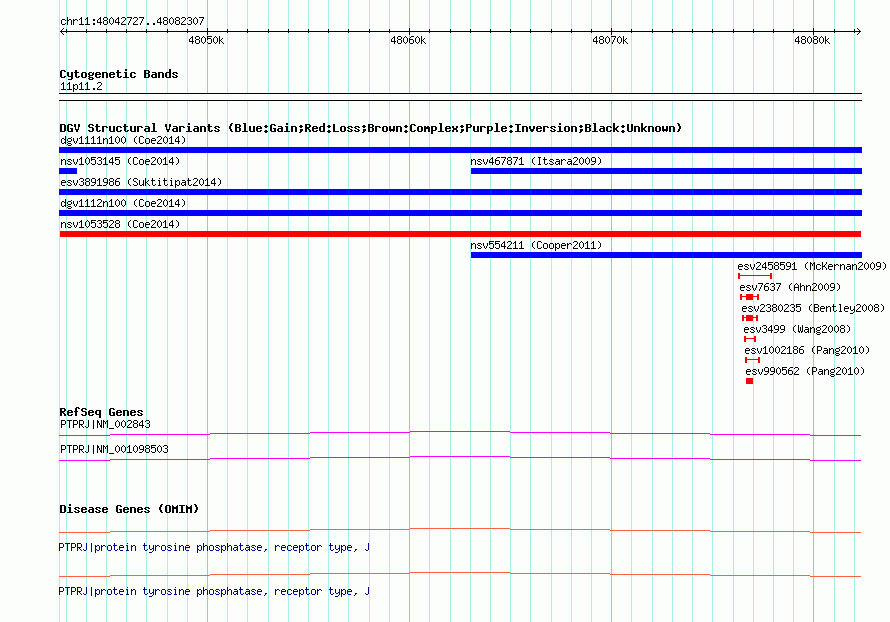Click the Disease Genes (OMIM) track title
This screenshot has height=622, width=890.
[x=129, y=509]
